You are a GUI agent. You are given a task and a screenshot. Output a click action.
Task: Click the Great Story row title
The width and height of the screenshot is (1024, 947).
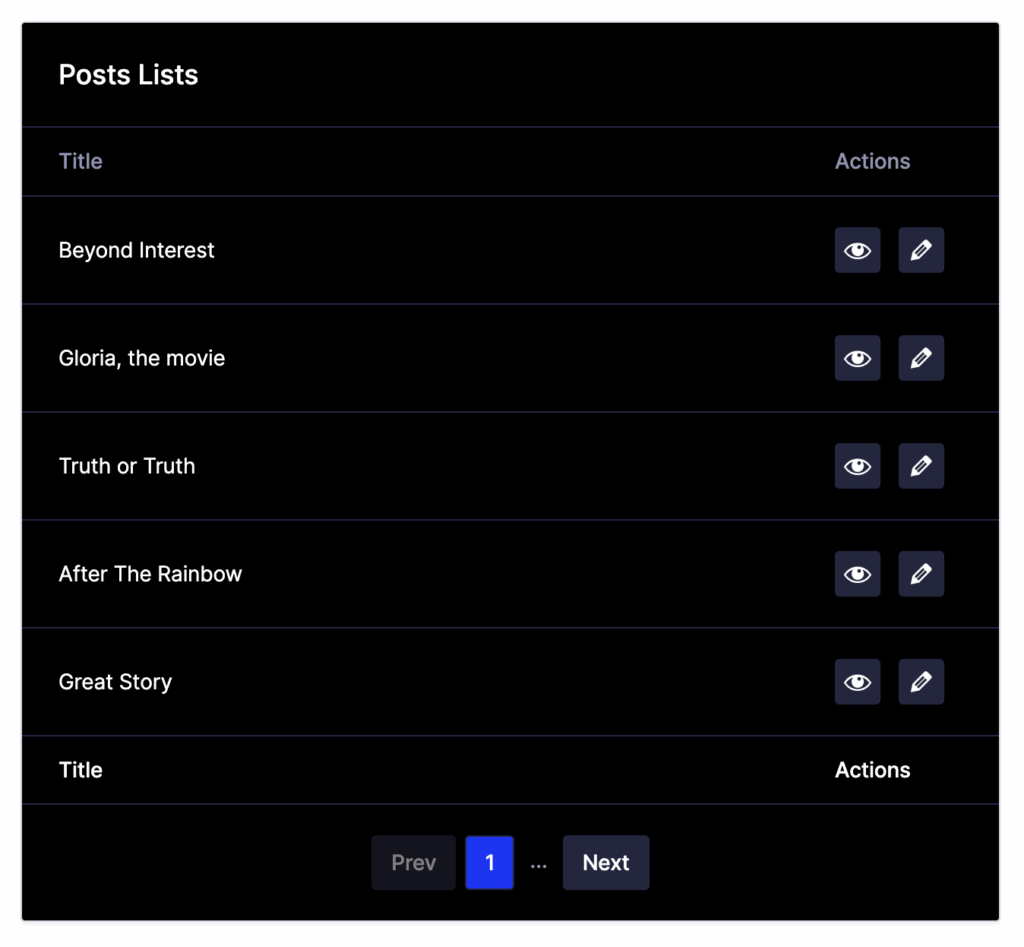click(x=115, y=682)
